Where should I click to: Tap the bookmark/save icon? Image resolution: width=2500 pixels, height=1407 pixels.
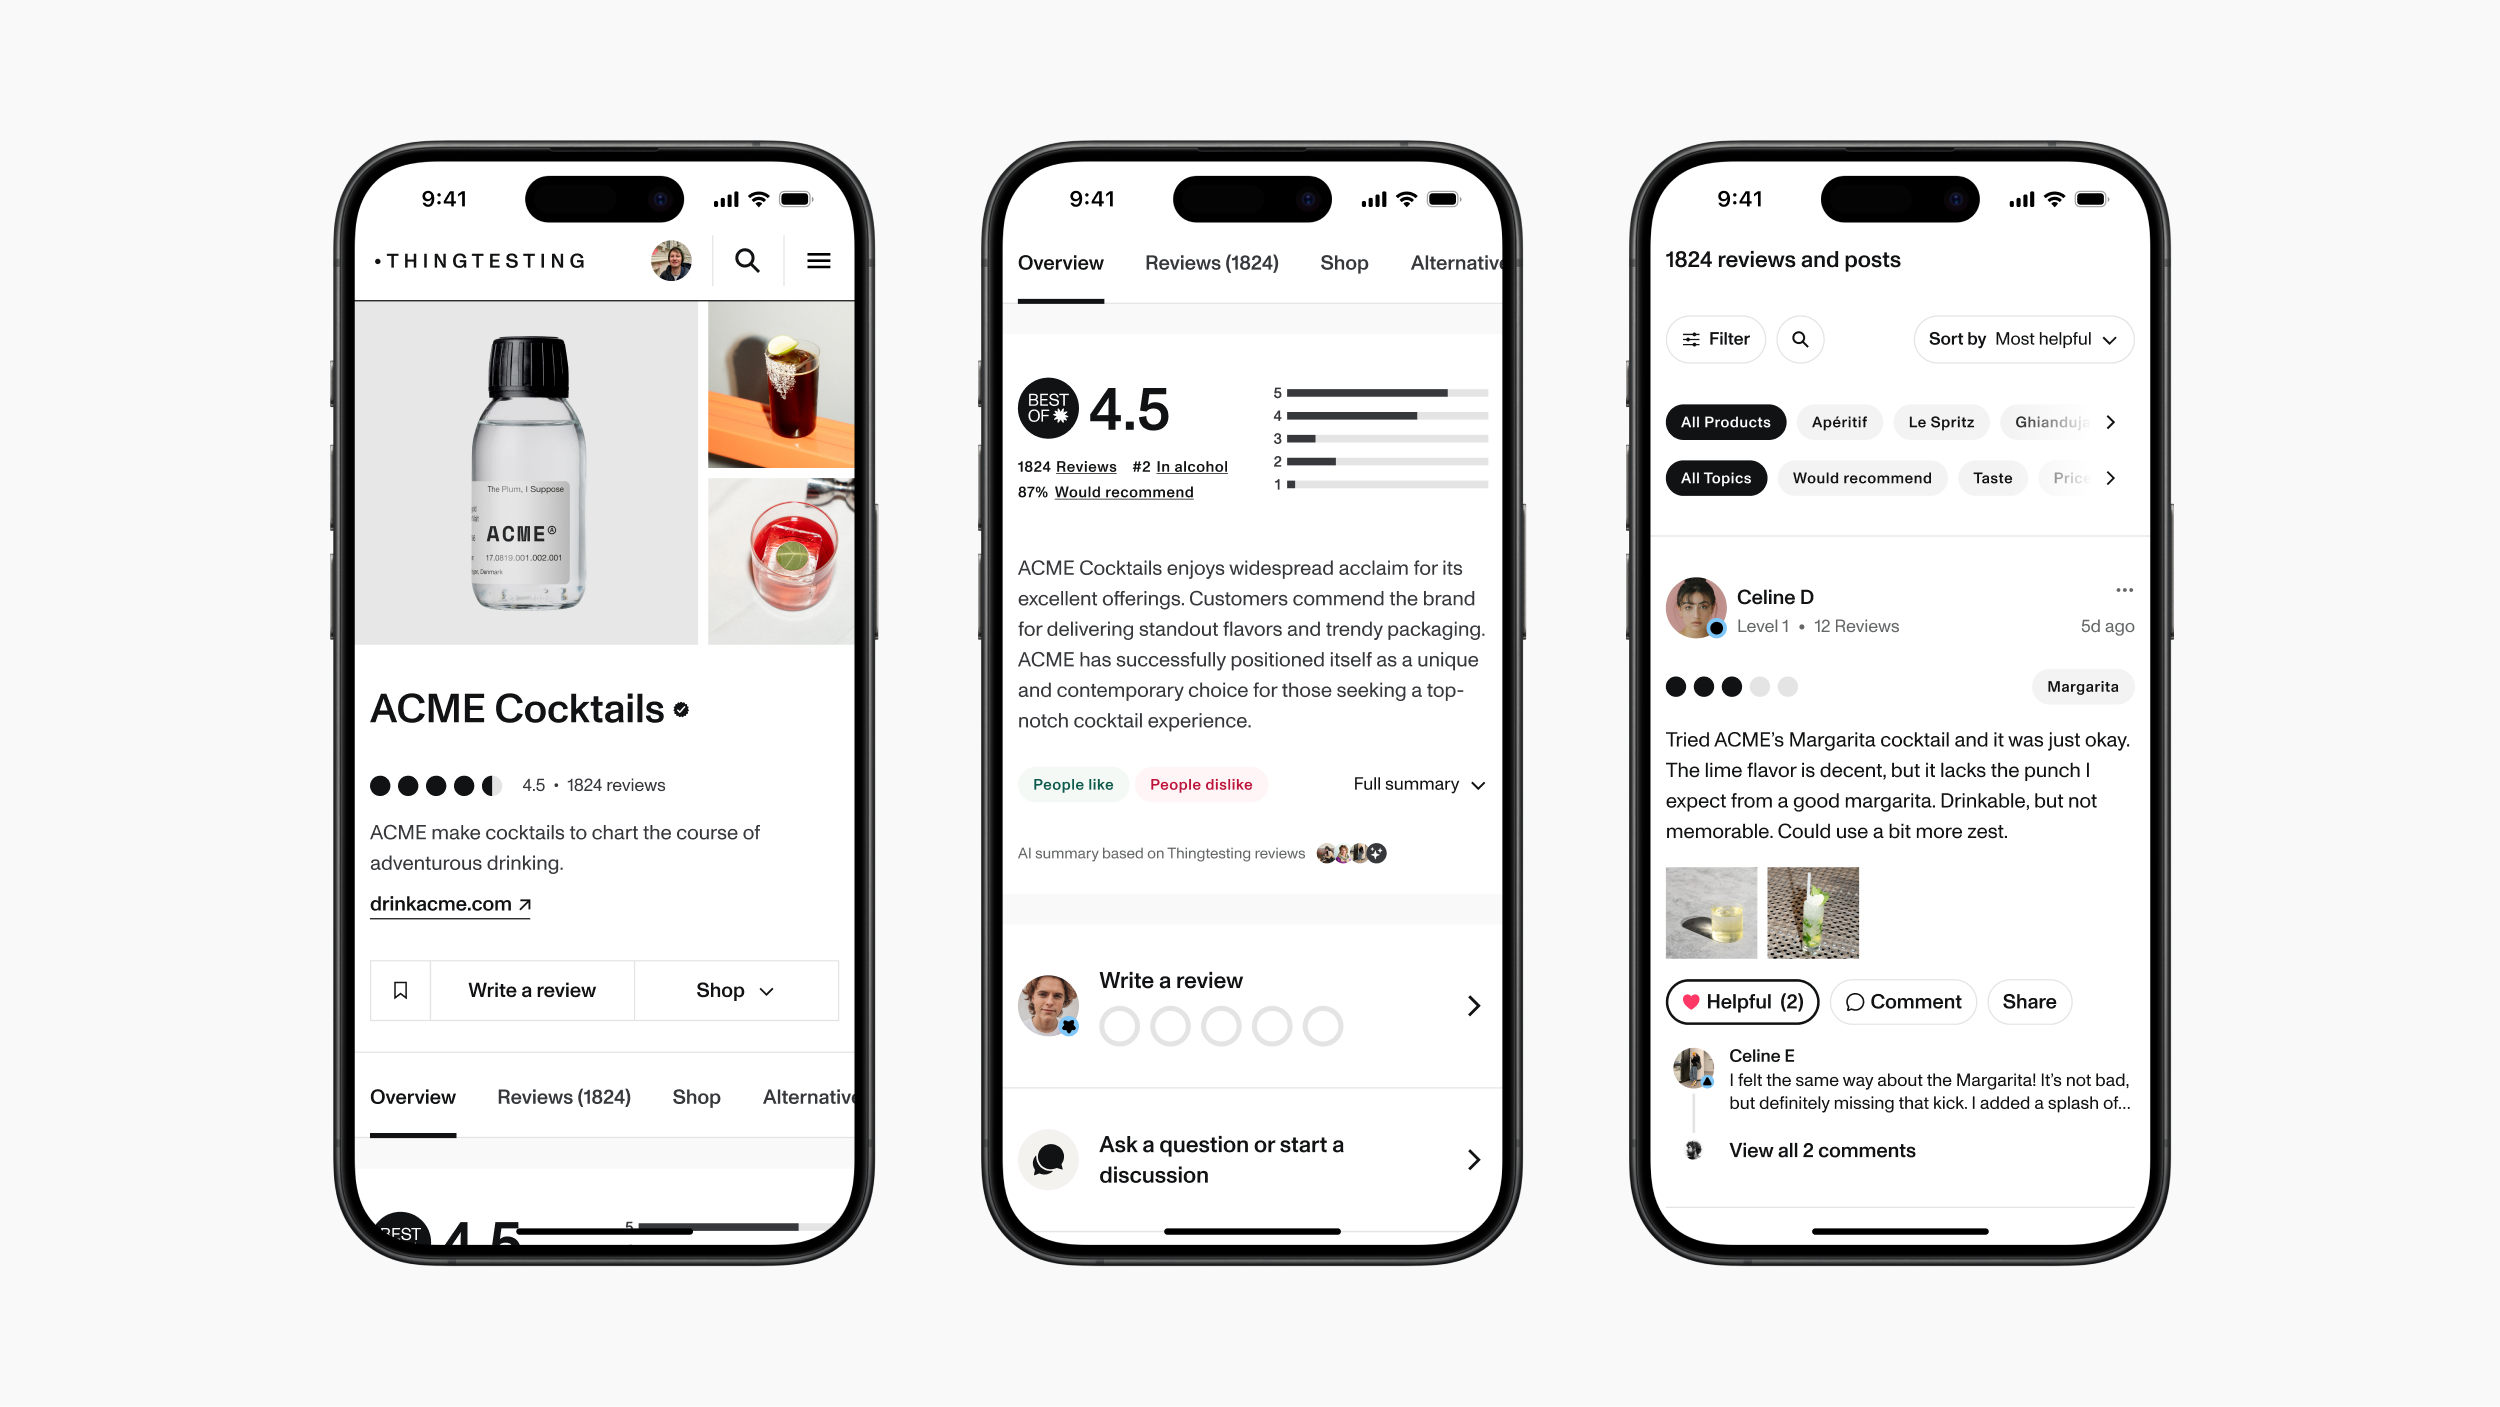click(x=402, y=990)
